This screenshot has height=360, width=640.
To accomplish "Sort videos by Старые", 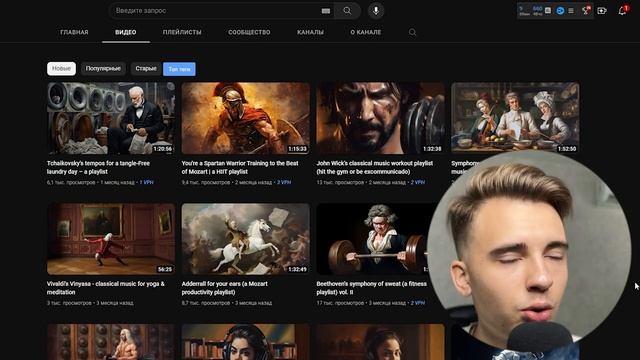I will tap(146, 69).
